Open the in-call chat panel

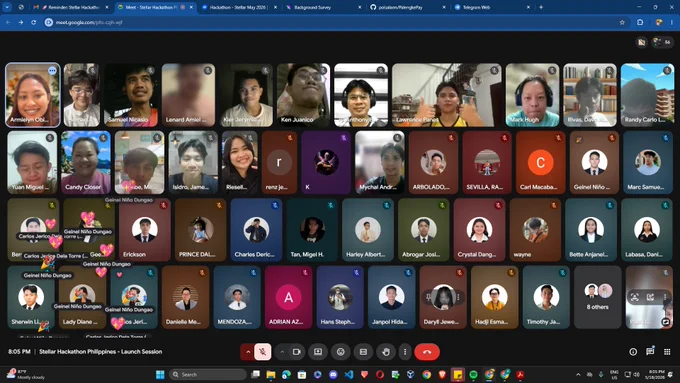point(650,352)
